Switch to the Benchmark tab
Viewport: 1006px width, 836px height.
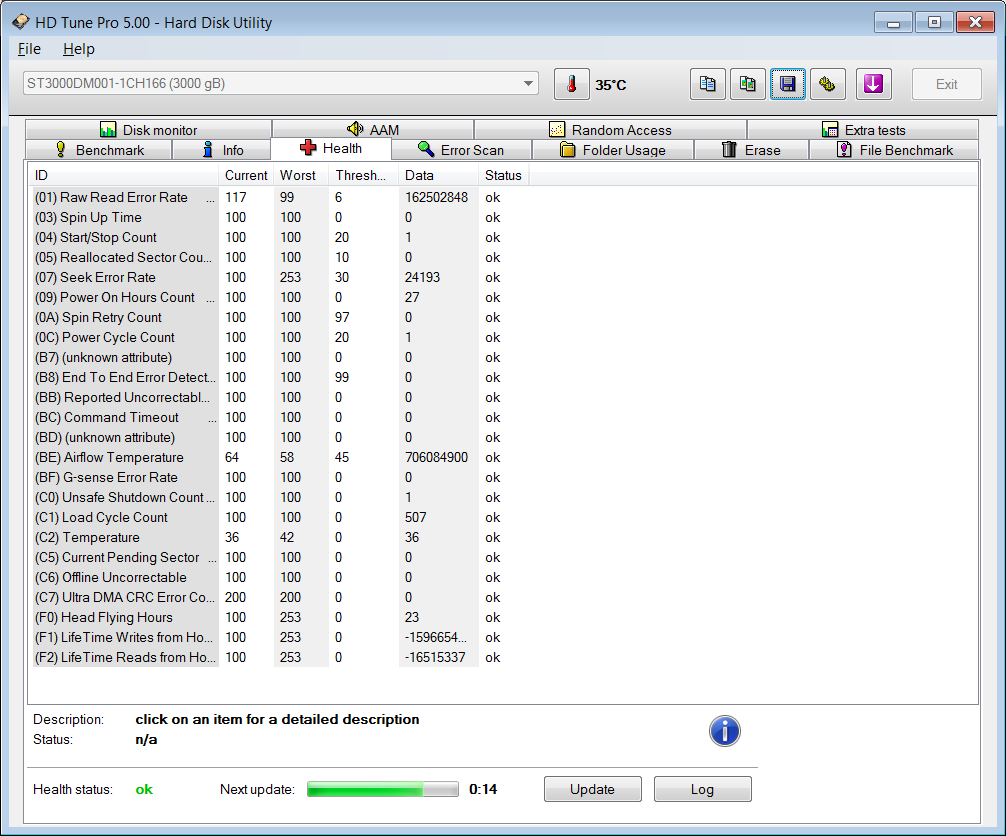[99, 149]
